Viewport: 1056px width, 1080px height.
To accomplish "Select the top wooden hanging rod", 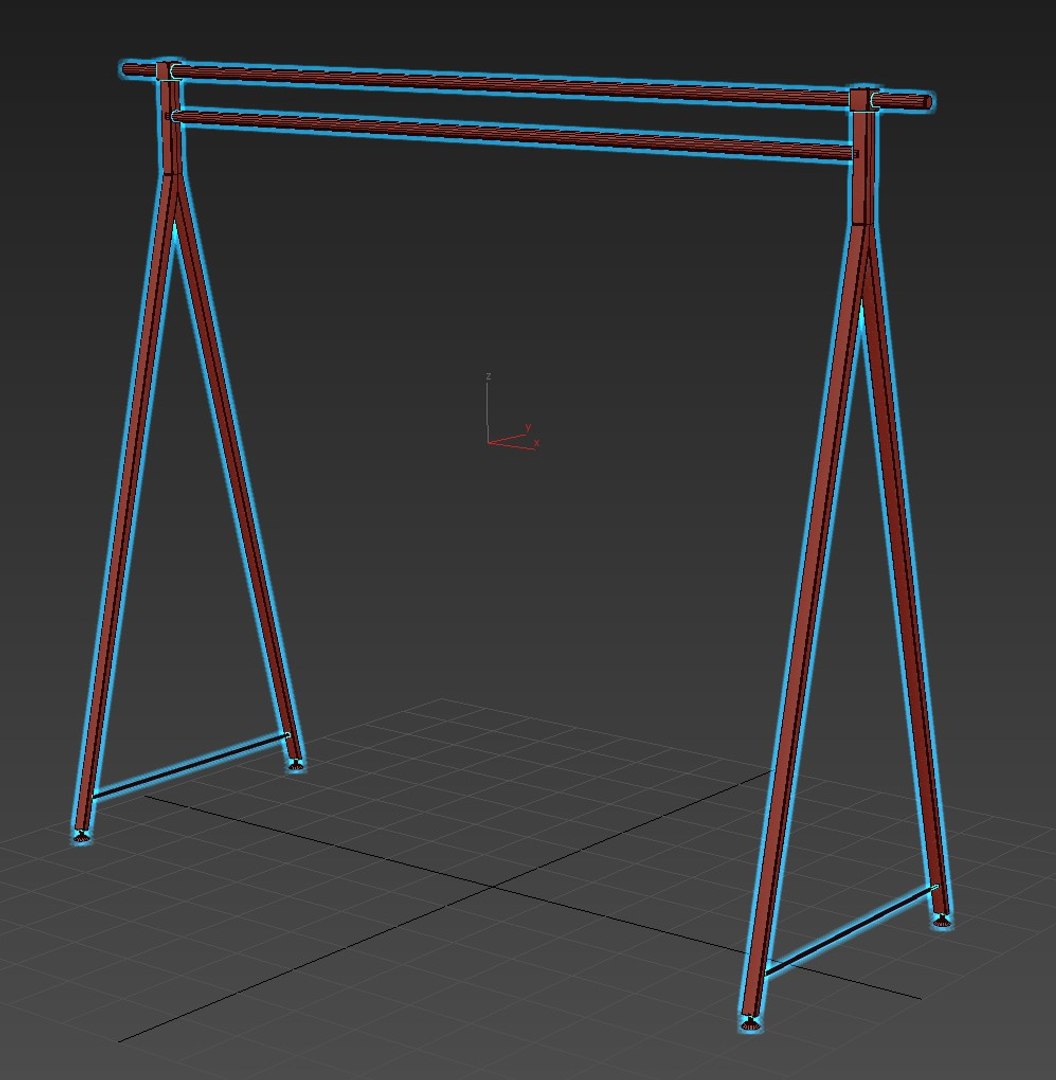I will 527,85.
